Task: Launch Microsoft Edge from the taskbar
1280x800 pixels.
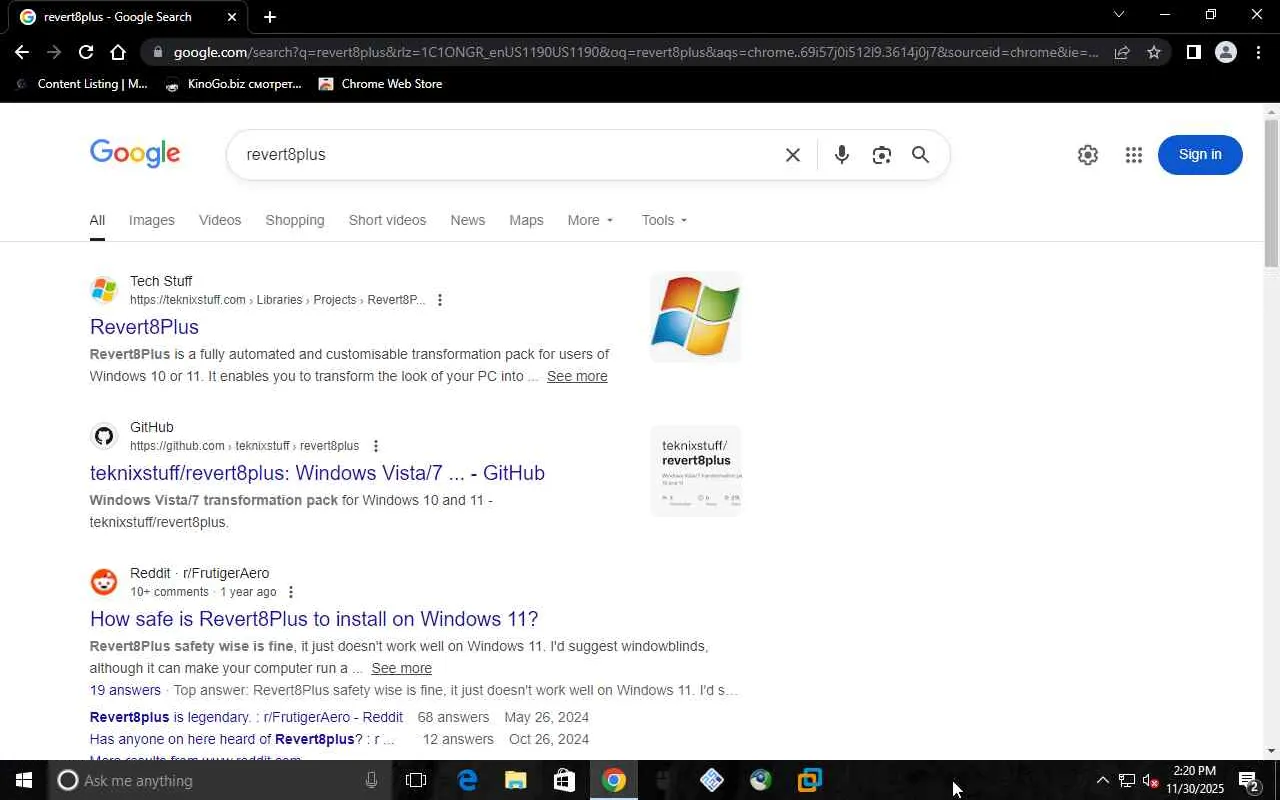Action: click(x=467, y=780)
